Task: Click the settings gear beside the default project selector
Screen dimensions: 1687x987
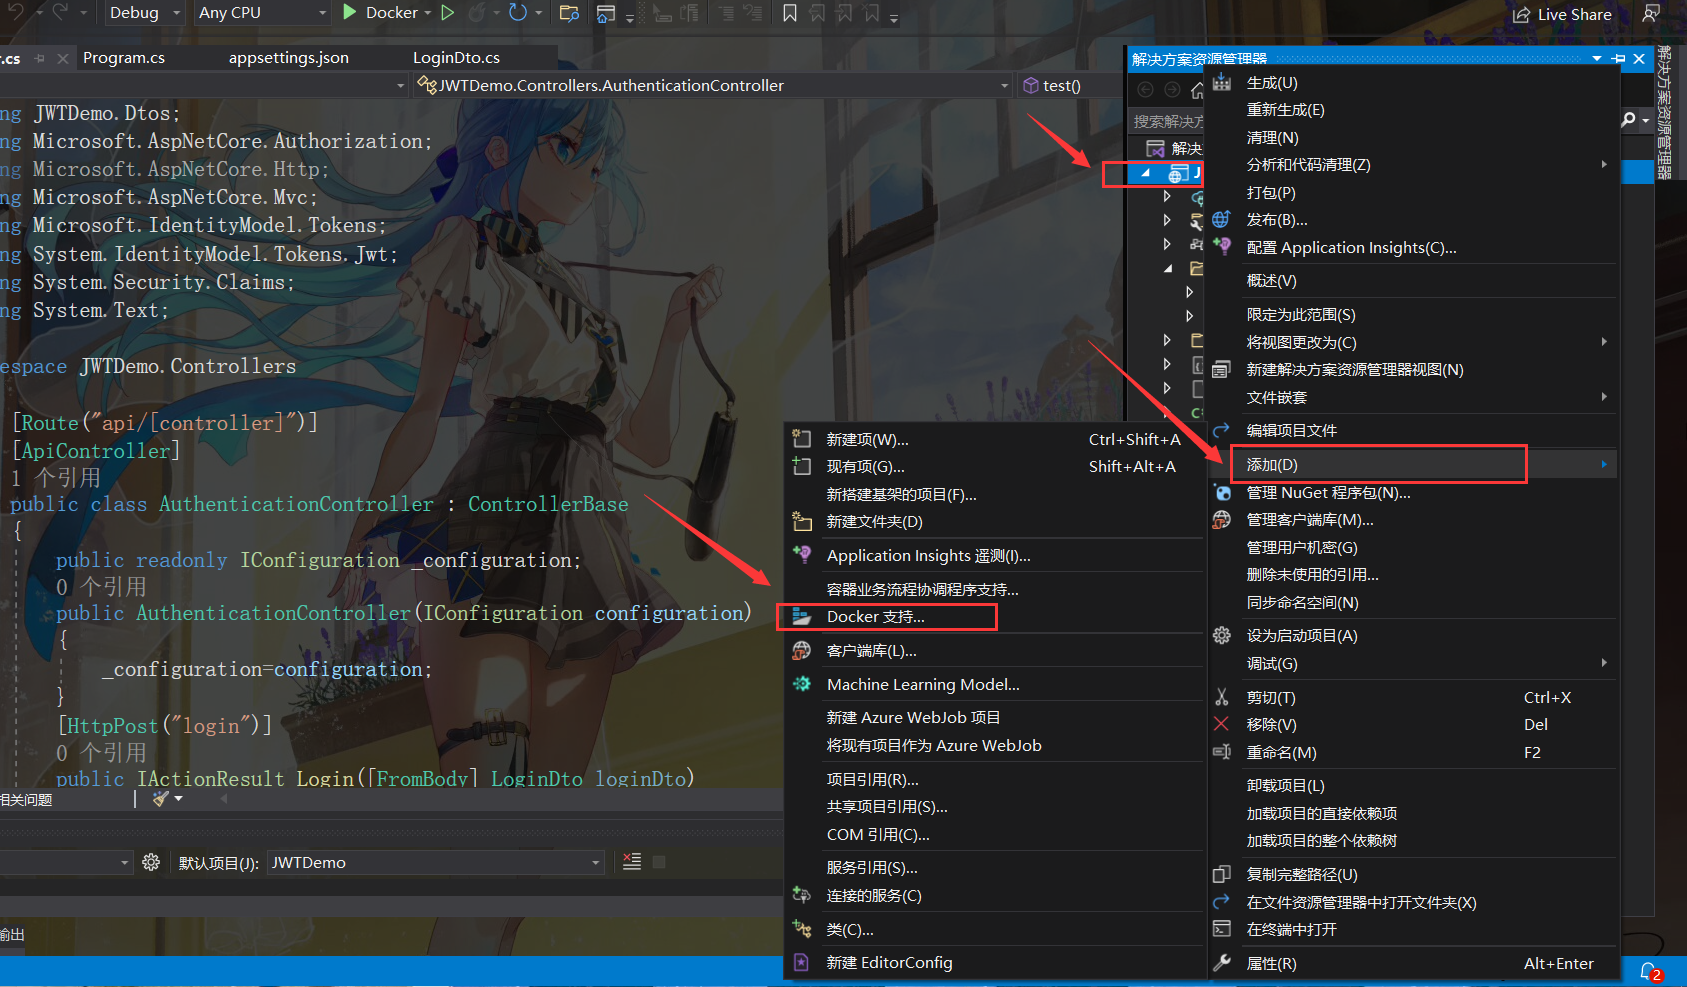Action: (x=151, y=862)
